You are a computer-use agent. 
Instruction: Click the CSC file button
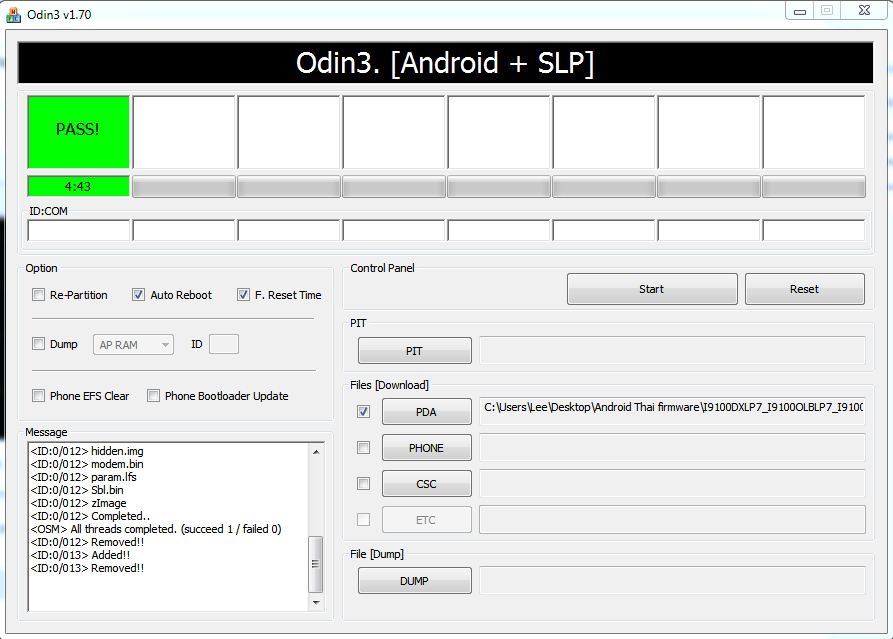[426, 484]
